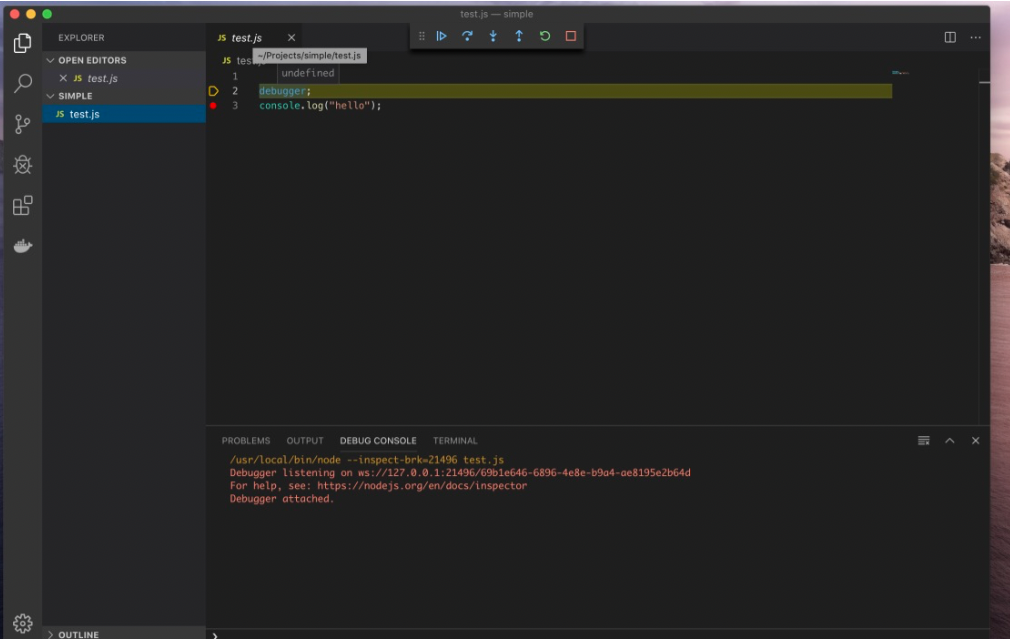Click the Continue debug control
The image size is (1010, 641).
point(441,36)
